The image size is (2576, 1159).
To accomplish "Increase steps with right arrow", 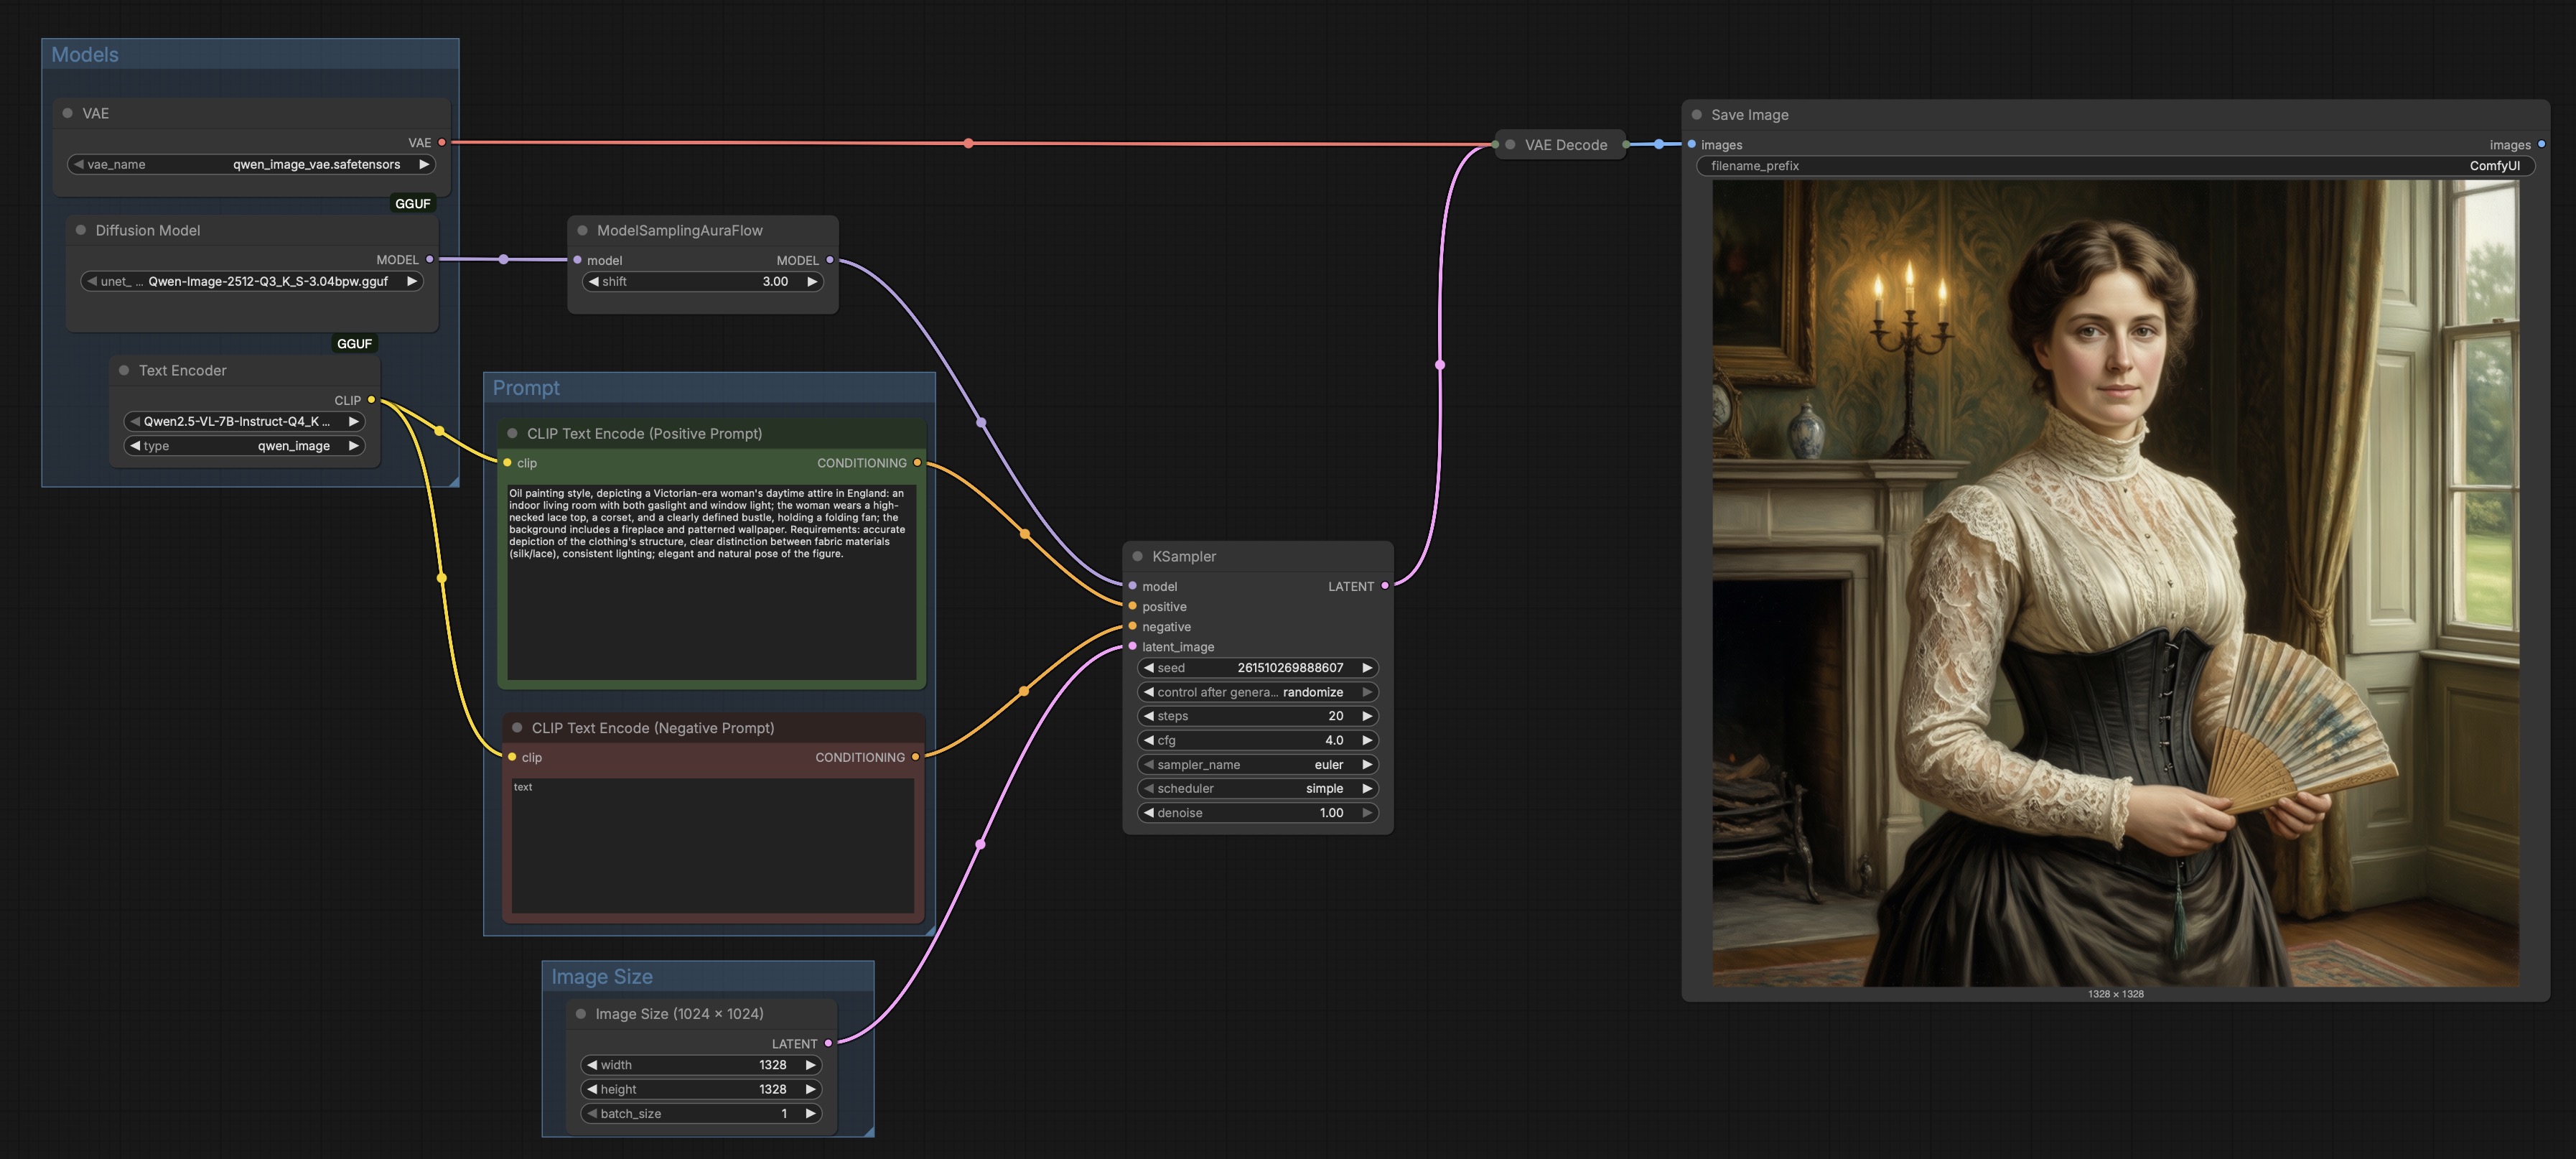I will [1367, 716].
